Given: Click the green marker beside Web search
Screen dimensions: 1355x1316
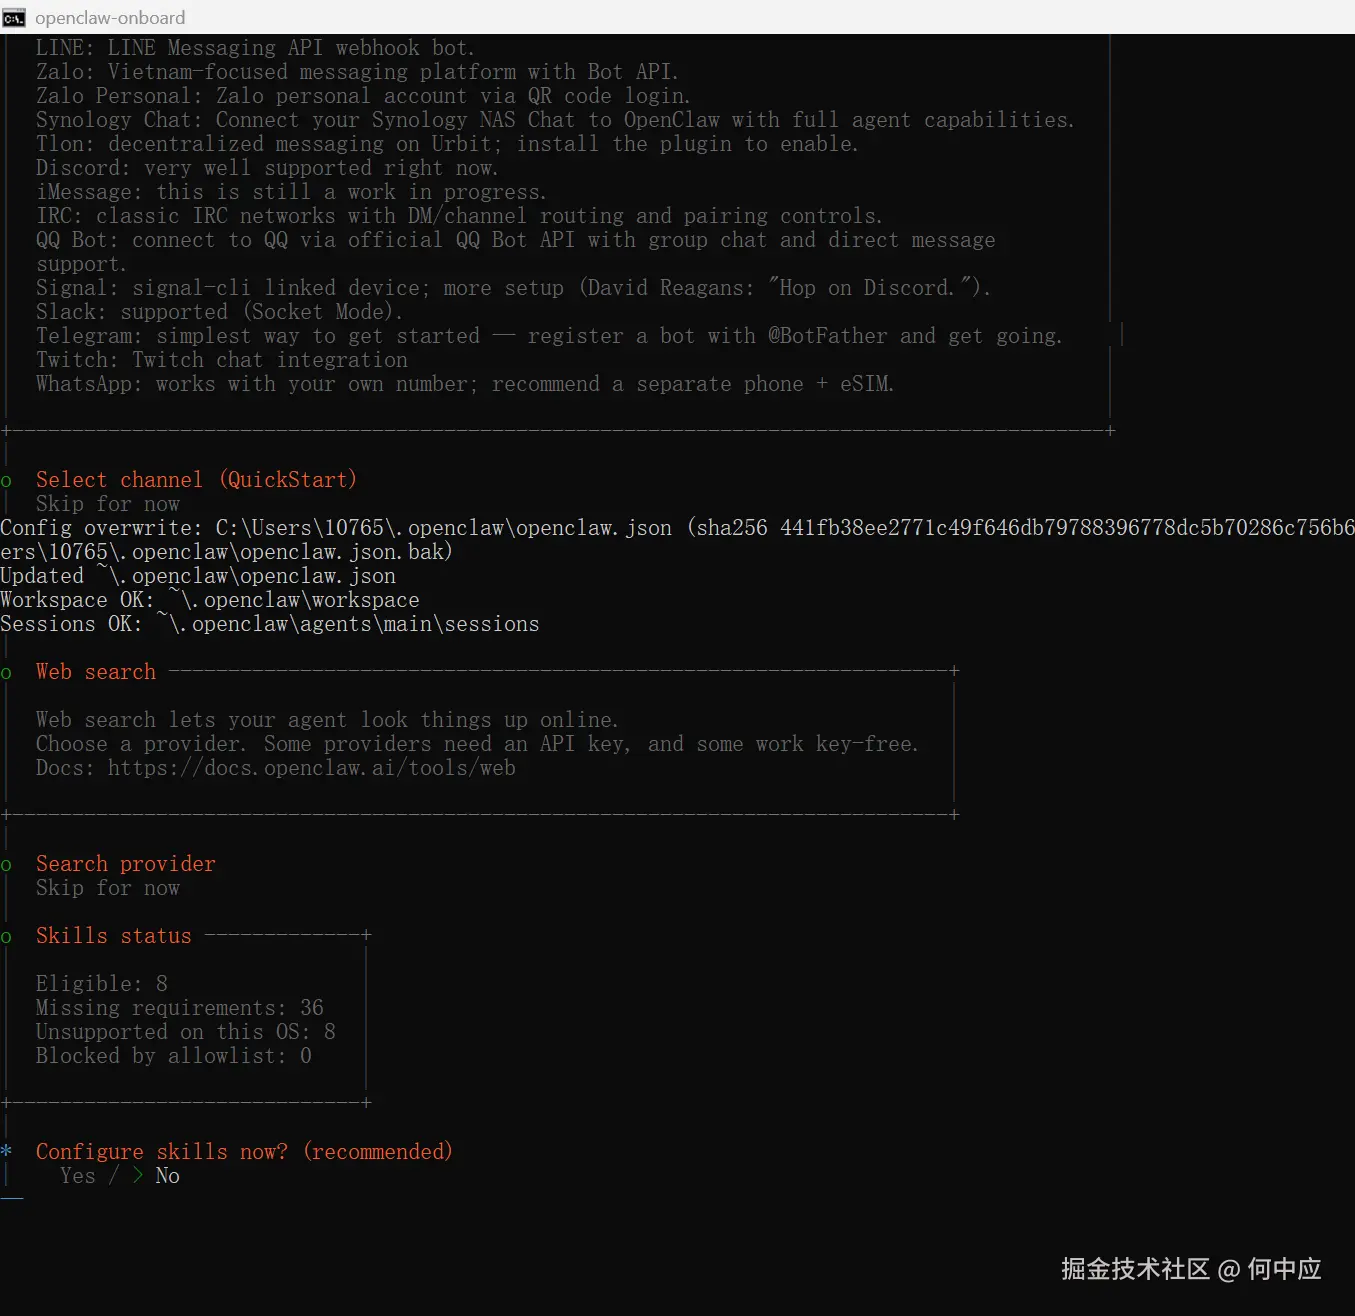Looking at the screenshot, I should pyautogui.click(x=6, y=673).
